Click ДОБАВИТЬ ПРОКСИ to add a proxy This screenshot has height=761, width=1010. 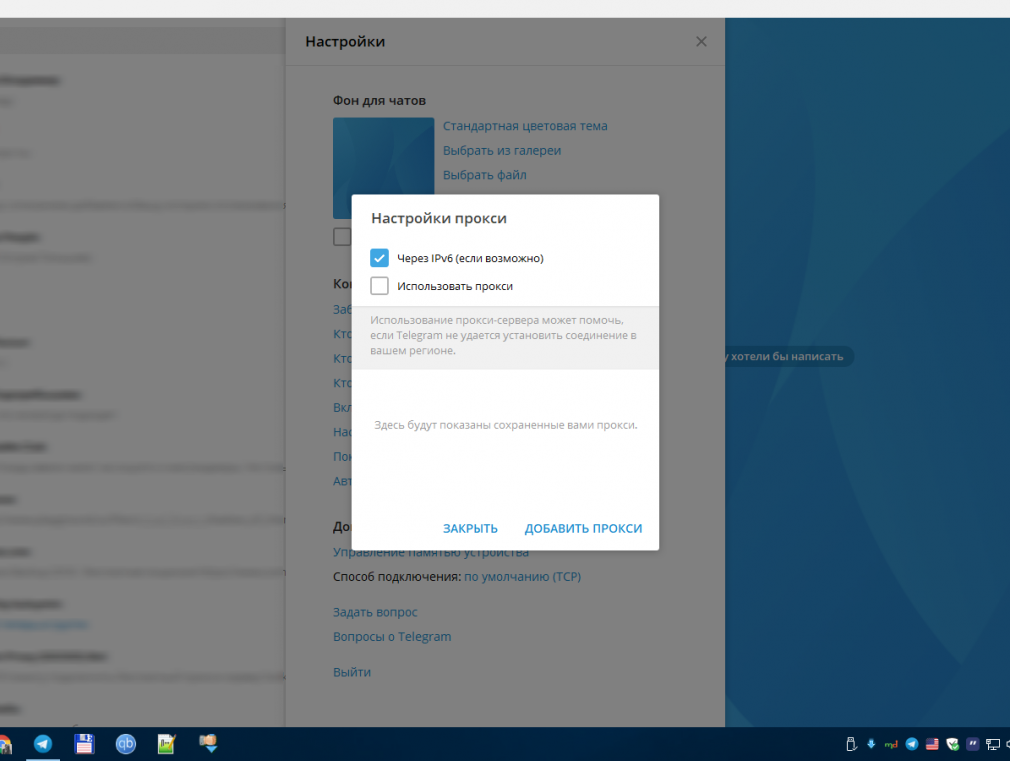(x=583, y=528)
